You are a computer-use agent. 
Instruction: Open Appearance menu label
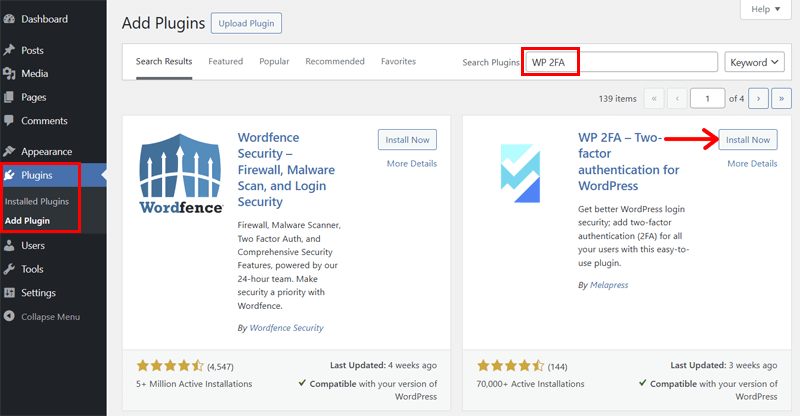click(x=46, y=152)
